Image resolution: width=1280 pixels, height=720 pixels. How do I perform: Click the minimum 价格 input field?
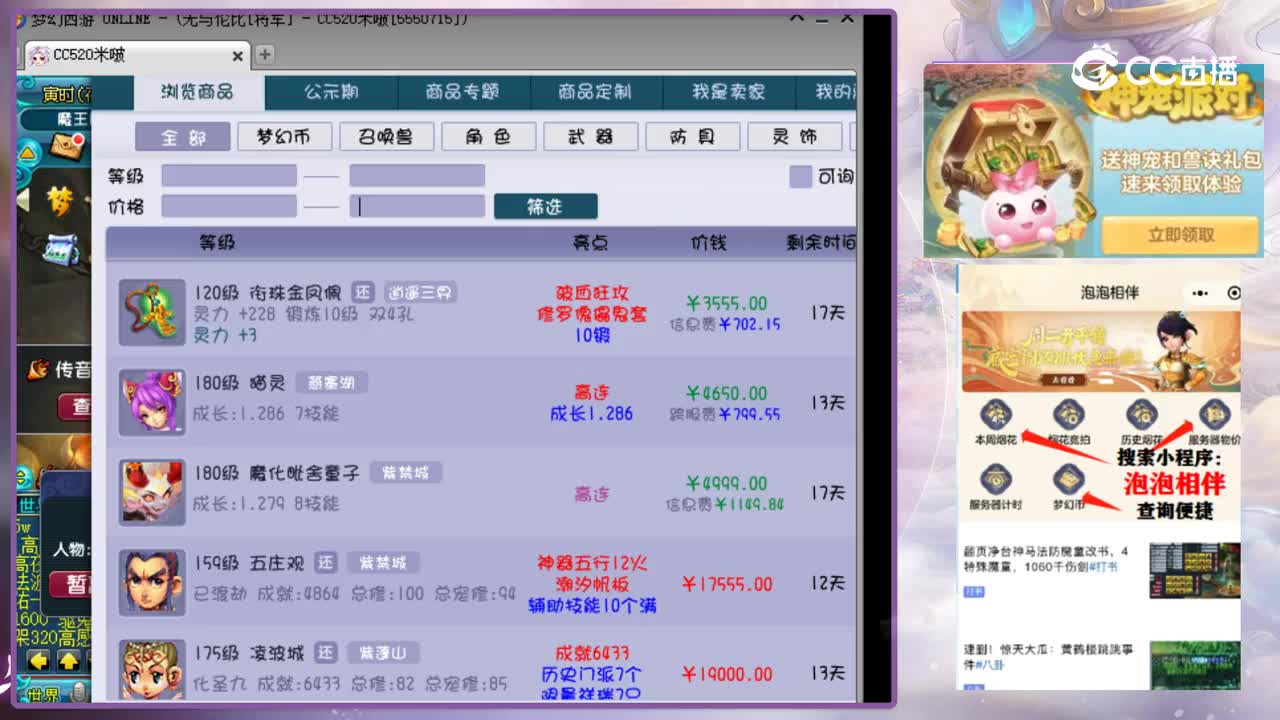point(229,206)
